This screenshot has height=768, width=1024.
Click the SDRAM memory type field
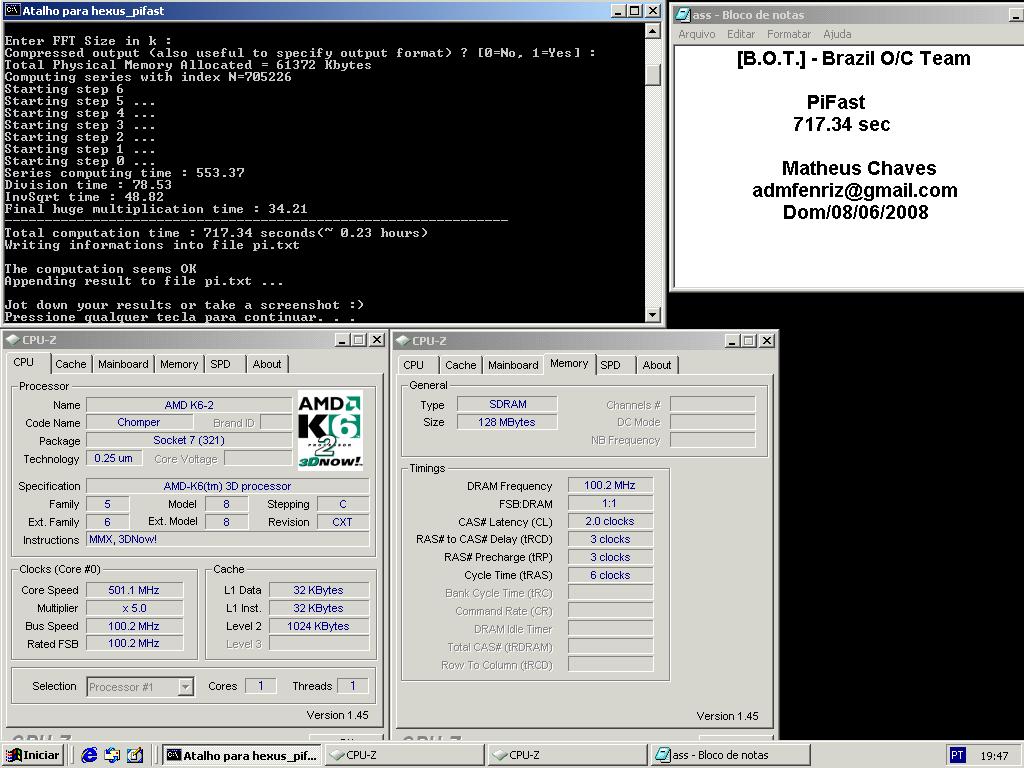pyautogui.click(x=507, y=404)
